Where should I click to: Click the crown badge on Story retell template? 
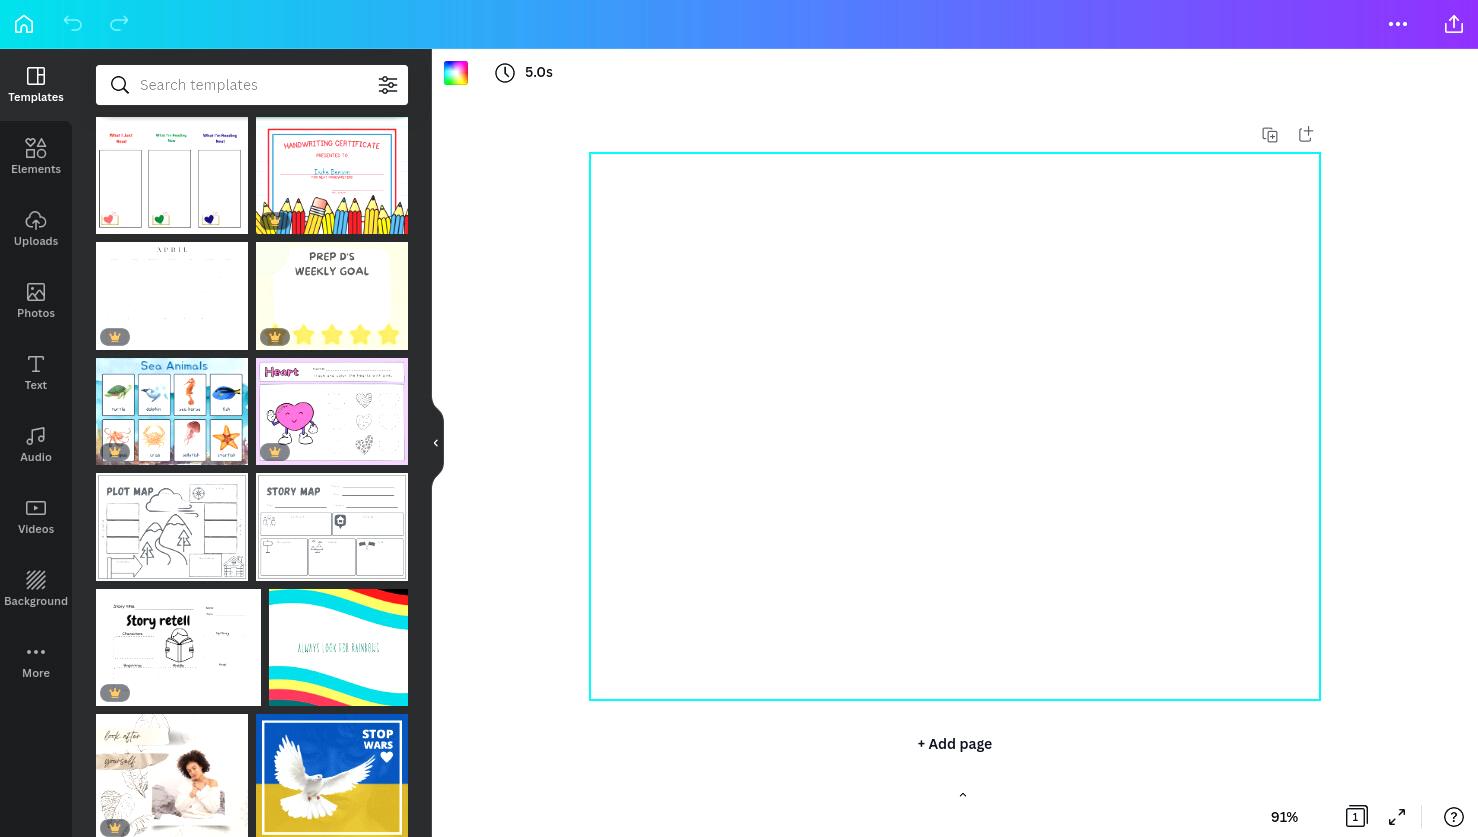pyautogui.click(x=115, y=693)
